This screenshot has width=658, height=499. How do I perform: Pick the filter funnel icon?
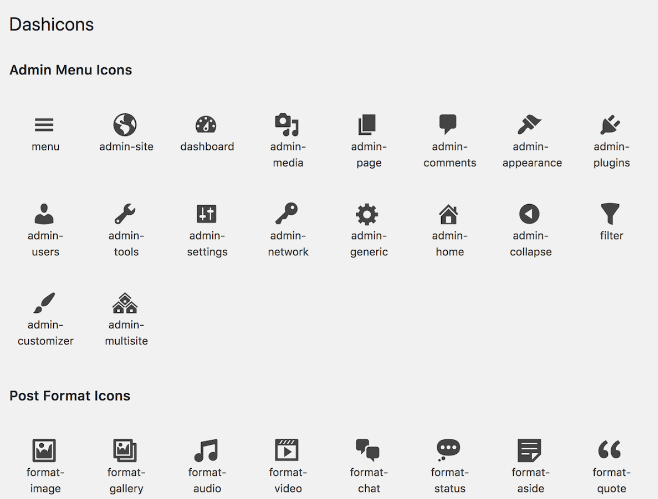(610, 213)
